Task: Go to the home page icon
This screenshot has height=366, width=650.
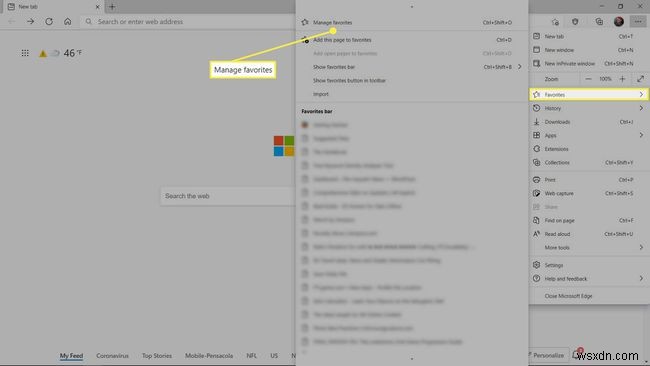Action: pyautogui.click(x=68, y=22)
